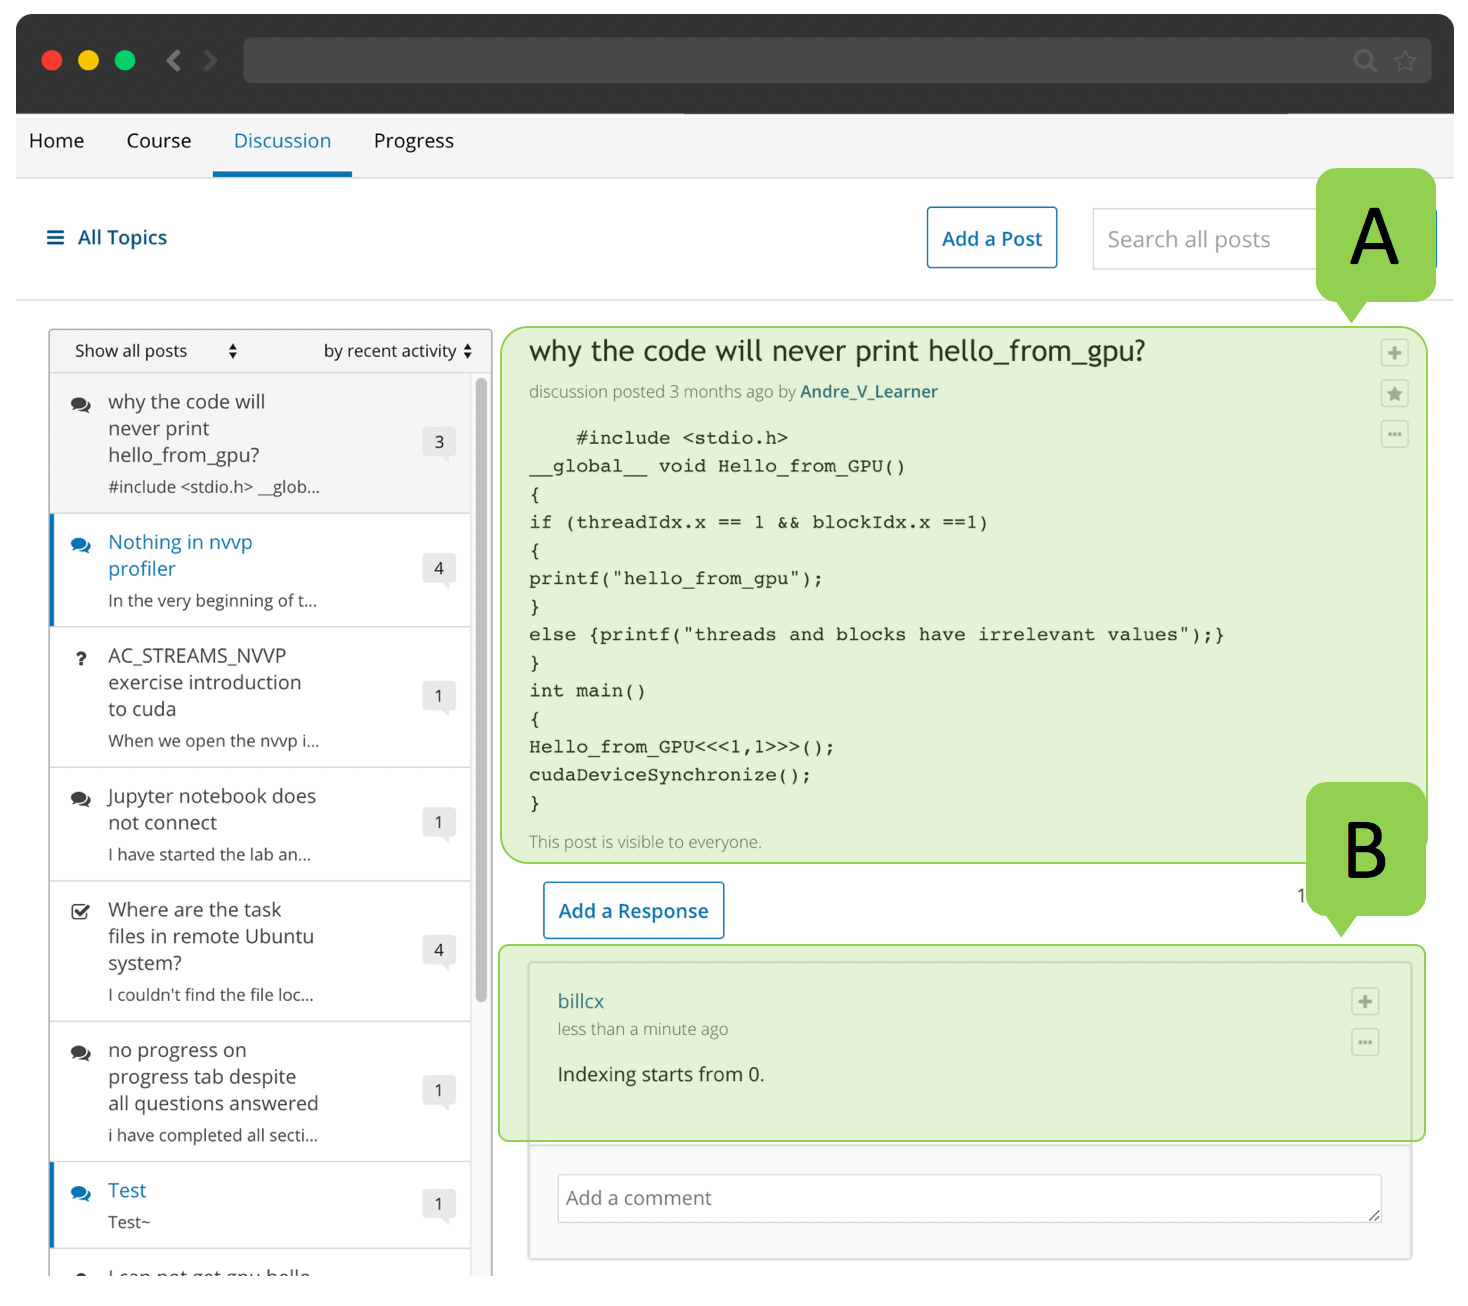Expand the 'Show all posts' filter dropdown

point(155,351)
